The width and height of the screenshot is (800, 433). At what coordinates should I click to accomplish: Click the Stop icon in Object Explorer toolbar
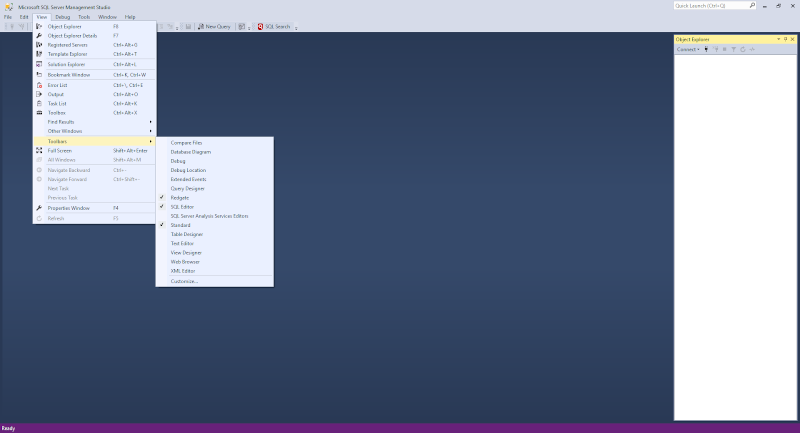coord(724,49)
